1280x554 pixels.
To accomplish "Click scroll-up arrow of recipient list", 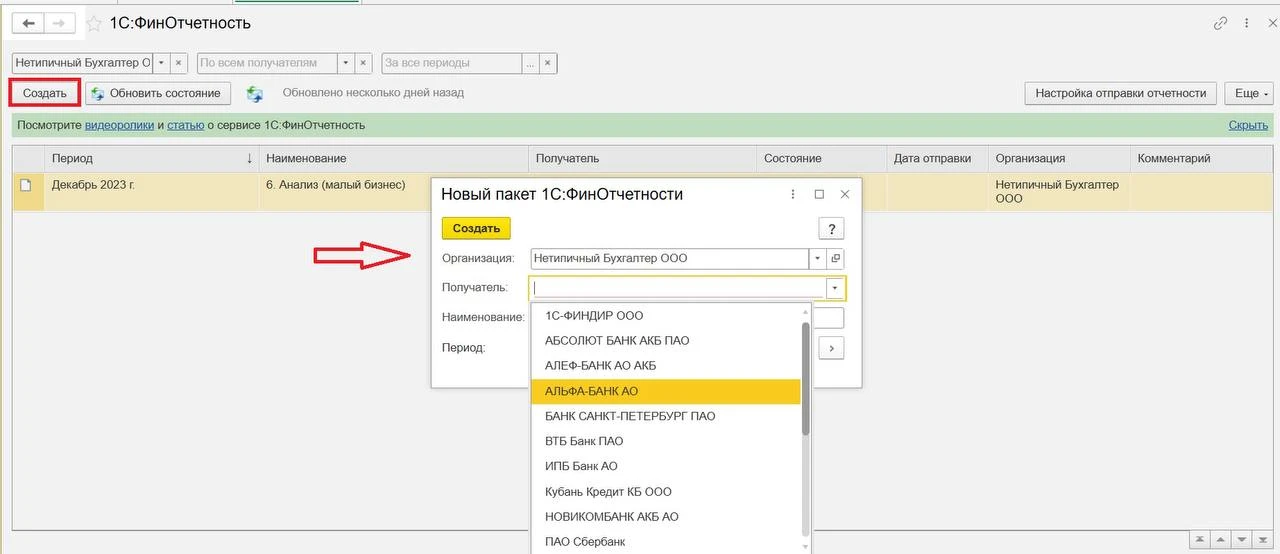I will 806,311.
